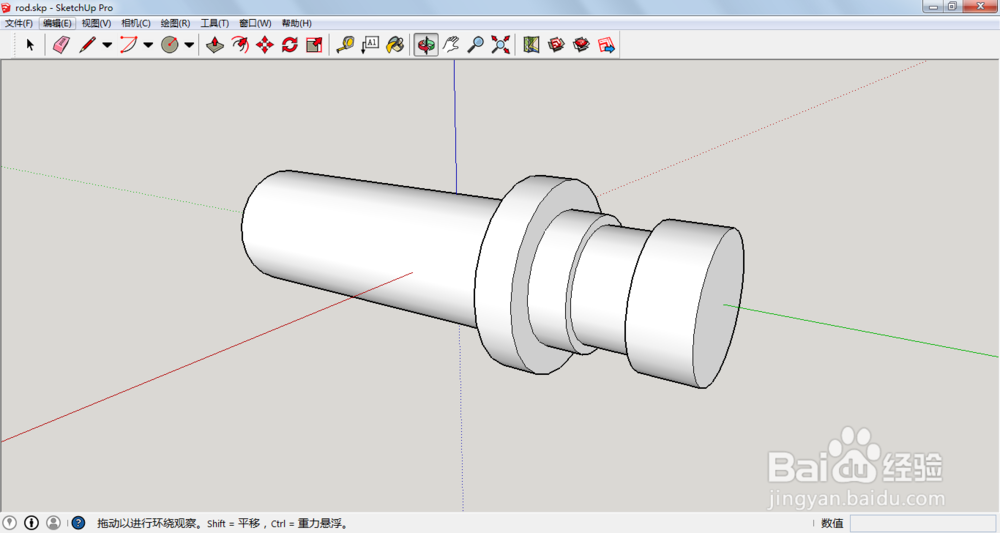Choose the Line pencil tool
Image resolution: width=1000 pixels, height=533 pixels.
tap(87, 45)
